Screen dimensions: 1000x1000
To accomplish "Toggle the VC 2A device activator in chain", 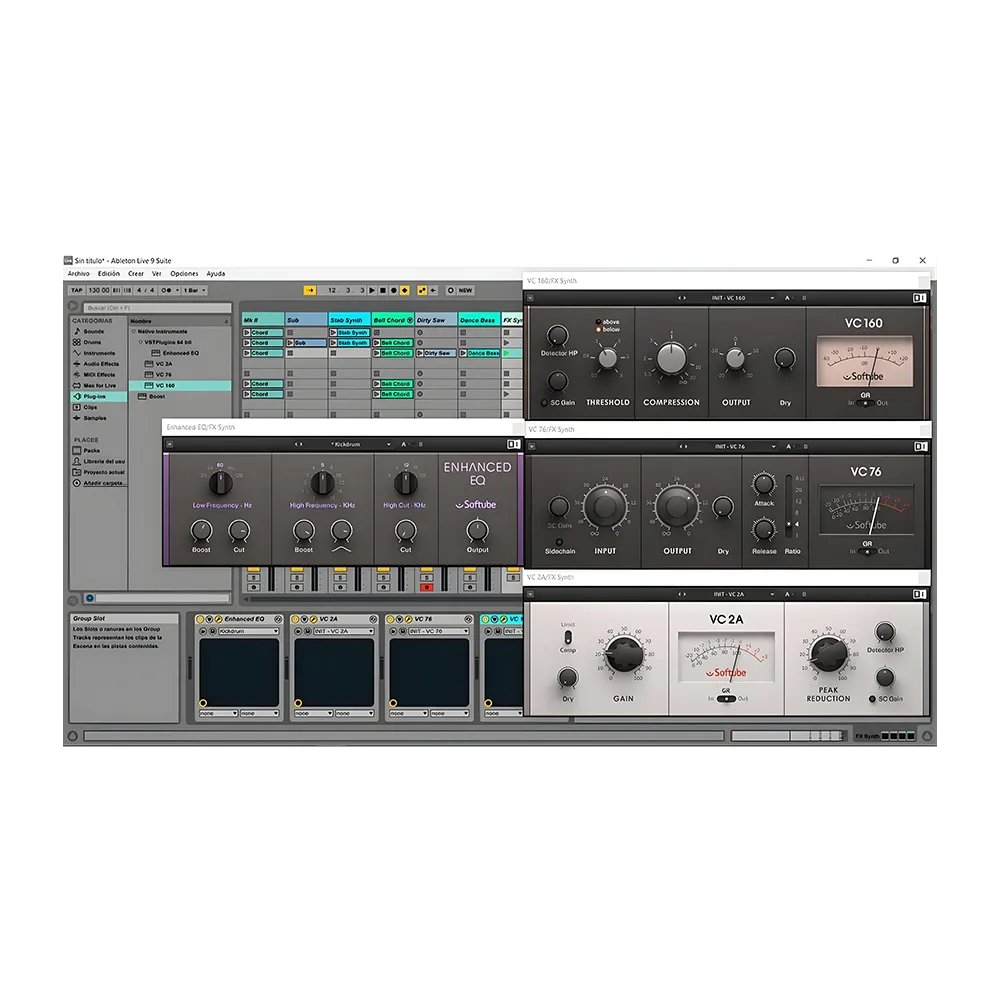I will point(295,619).
